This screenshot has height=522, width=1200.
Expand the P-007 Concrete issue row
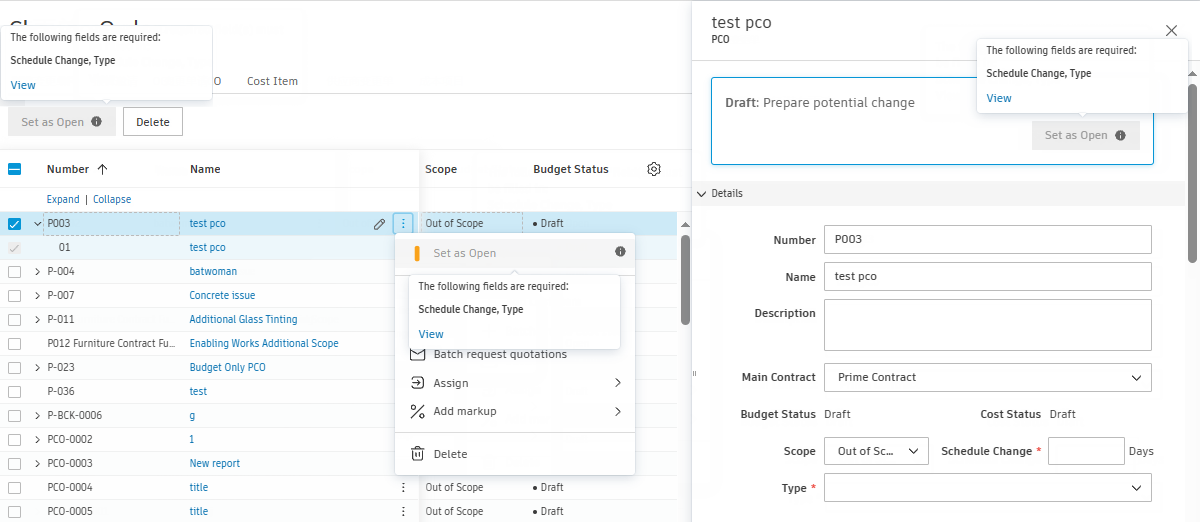coord(38,295)
